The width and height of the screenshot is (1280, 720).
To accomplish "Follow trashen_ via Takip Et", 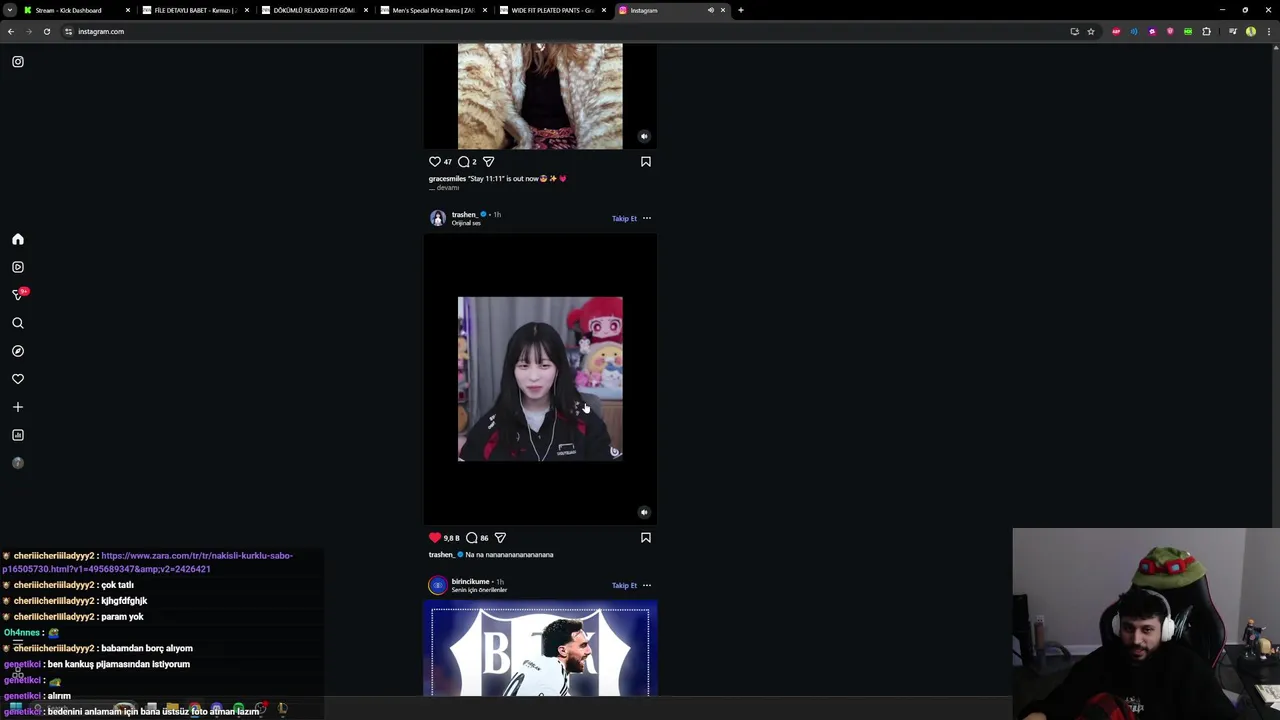I will point(624,218).
